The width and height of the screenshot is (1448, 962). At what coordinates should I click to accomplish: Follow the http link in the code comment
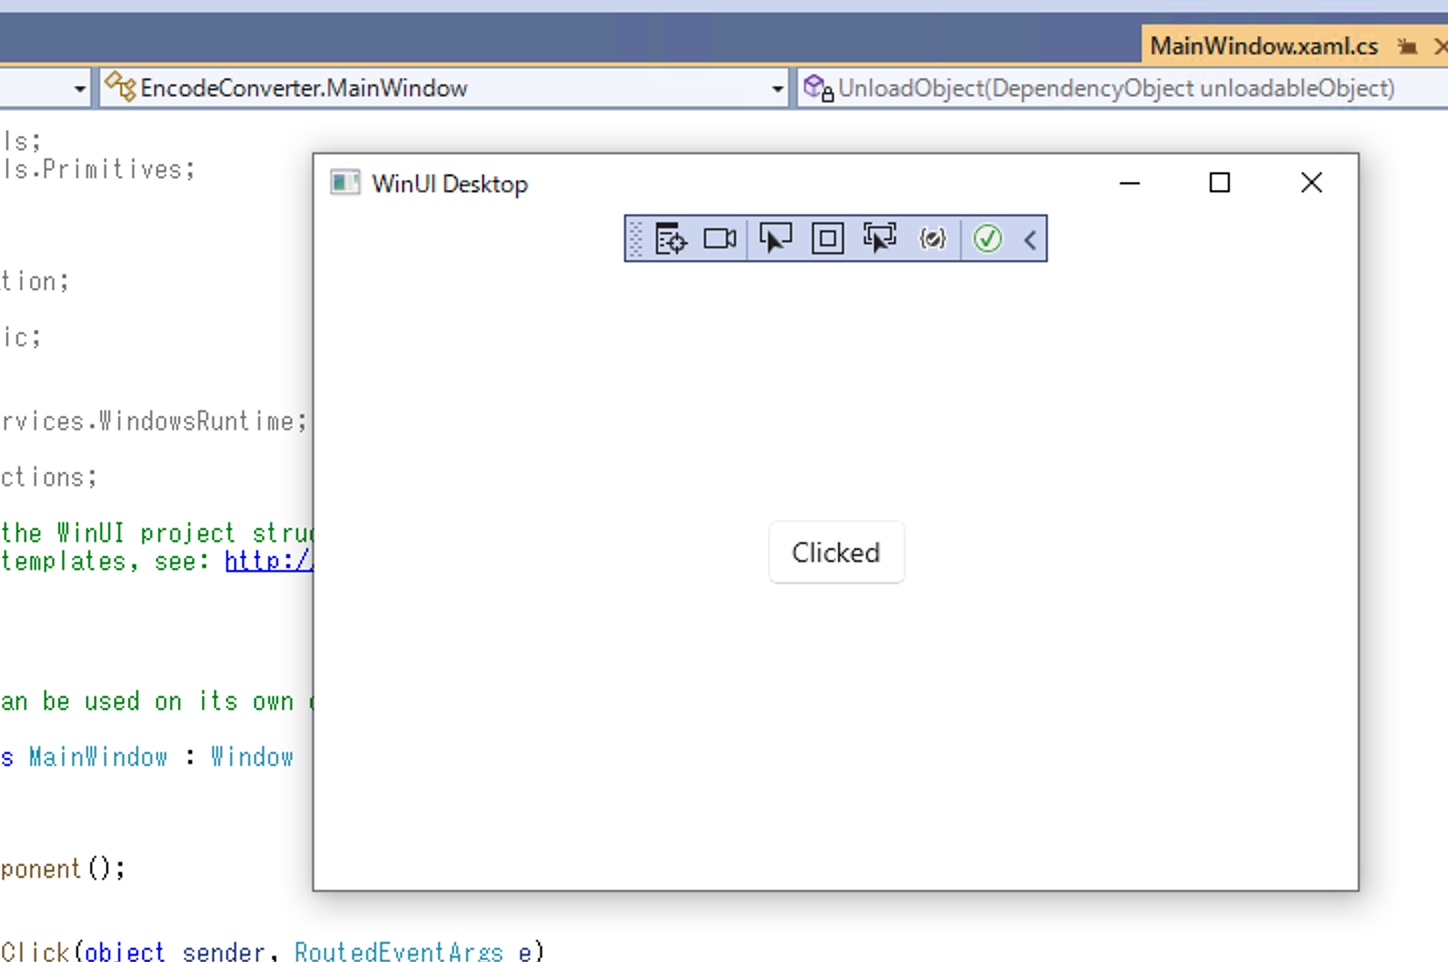268,561
